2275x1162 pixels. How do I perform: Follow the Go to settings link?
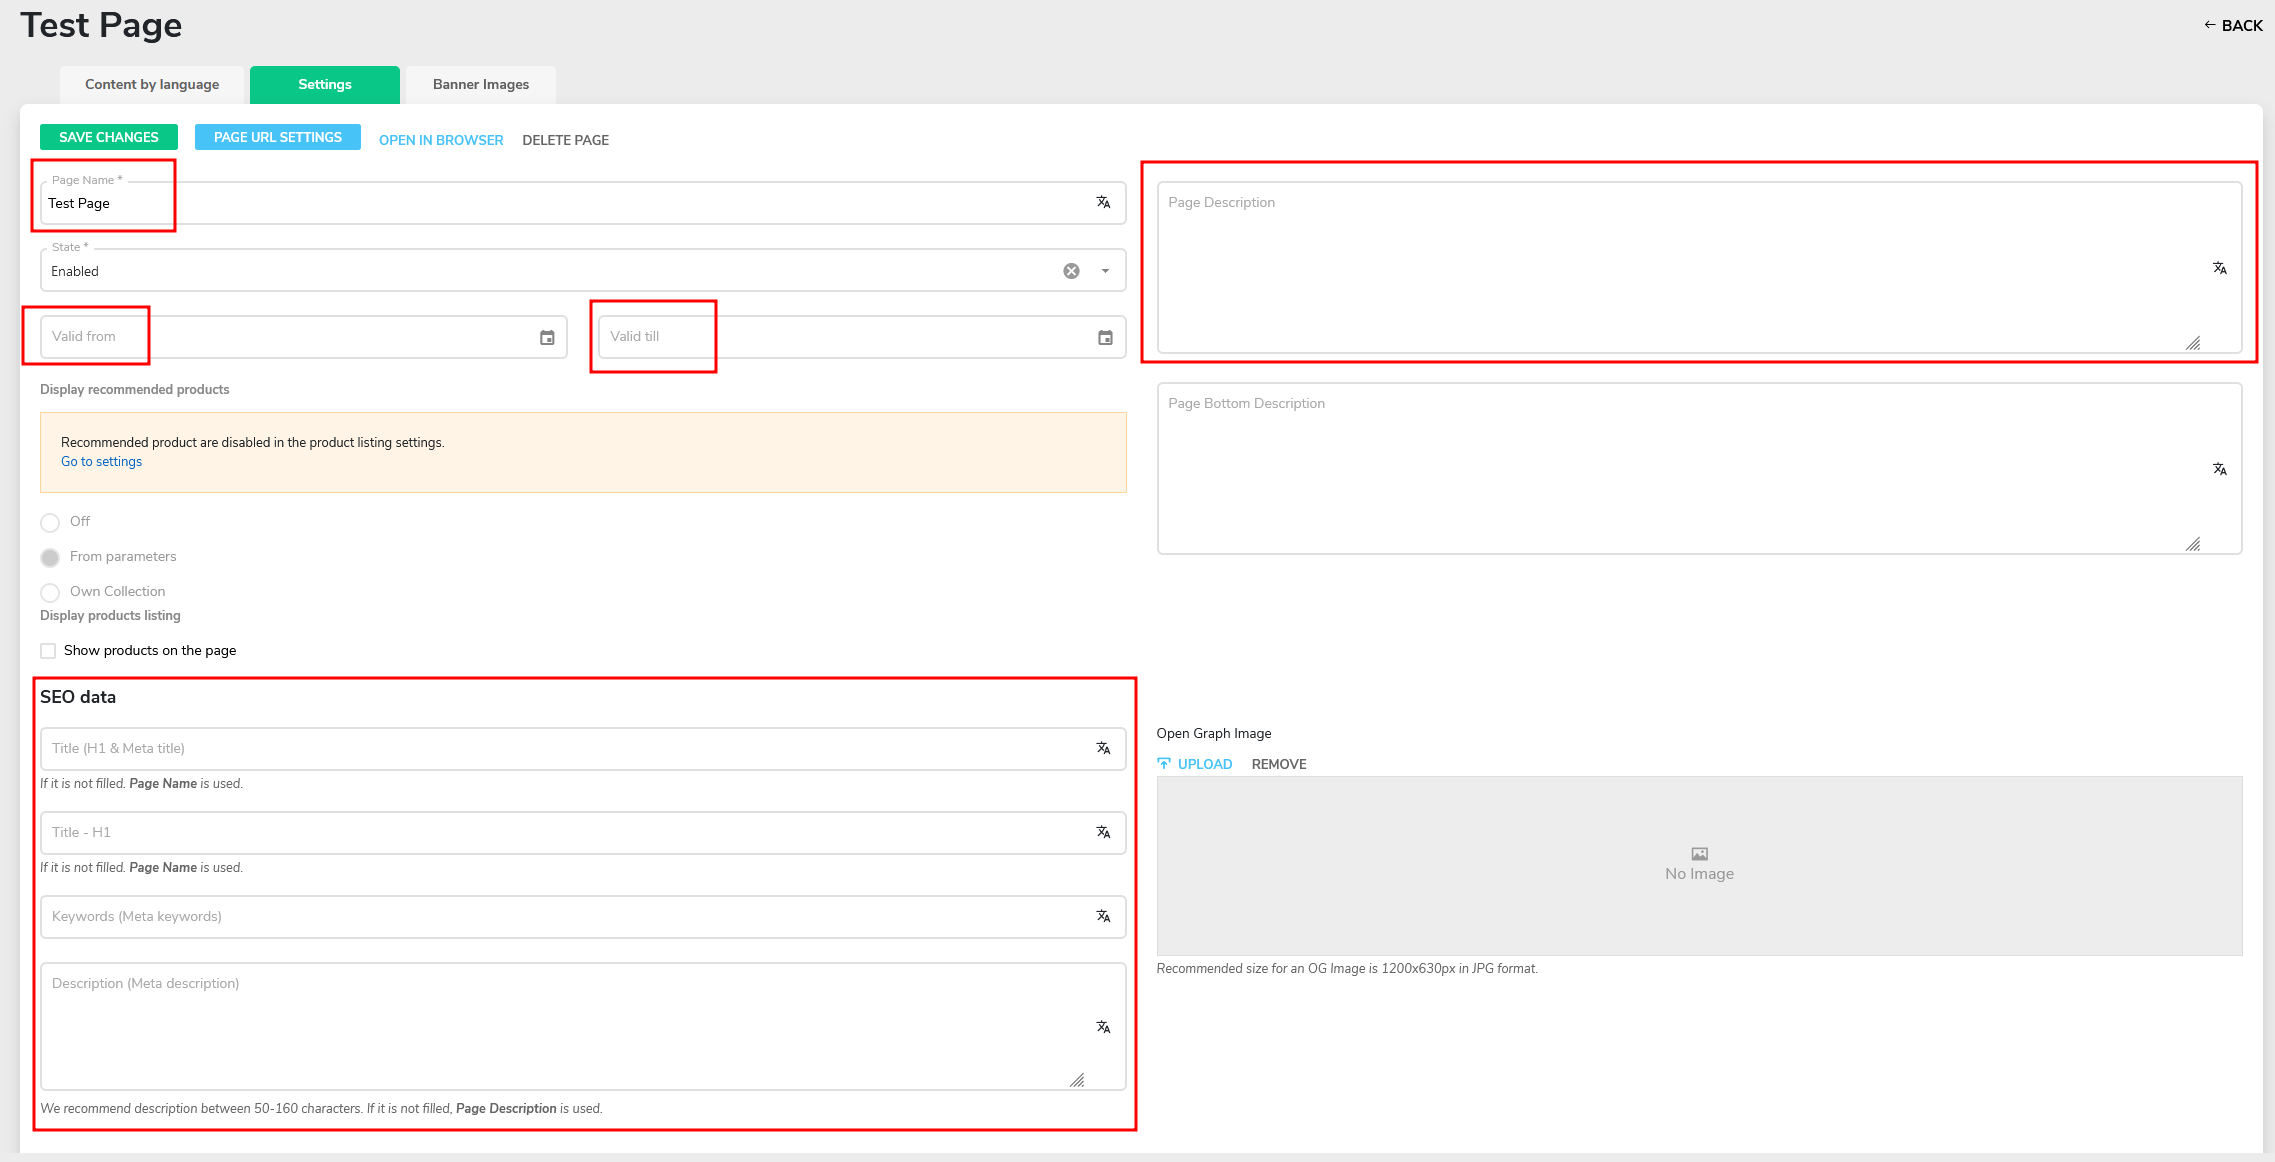point(101,461)
